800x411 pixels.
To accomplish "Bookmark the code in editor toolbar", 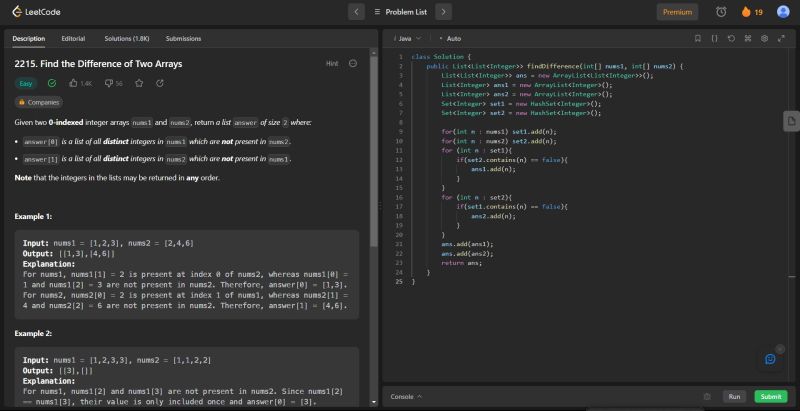I will coord(698,38).
